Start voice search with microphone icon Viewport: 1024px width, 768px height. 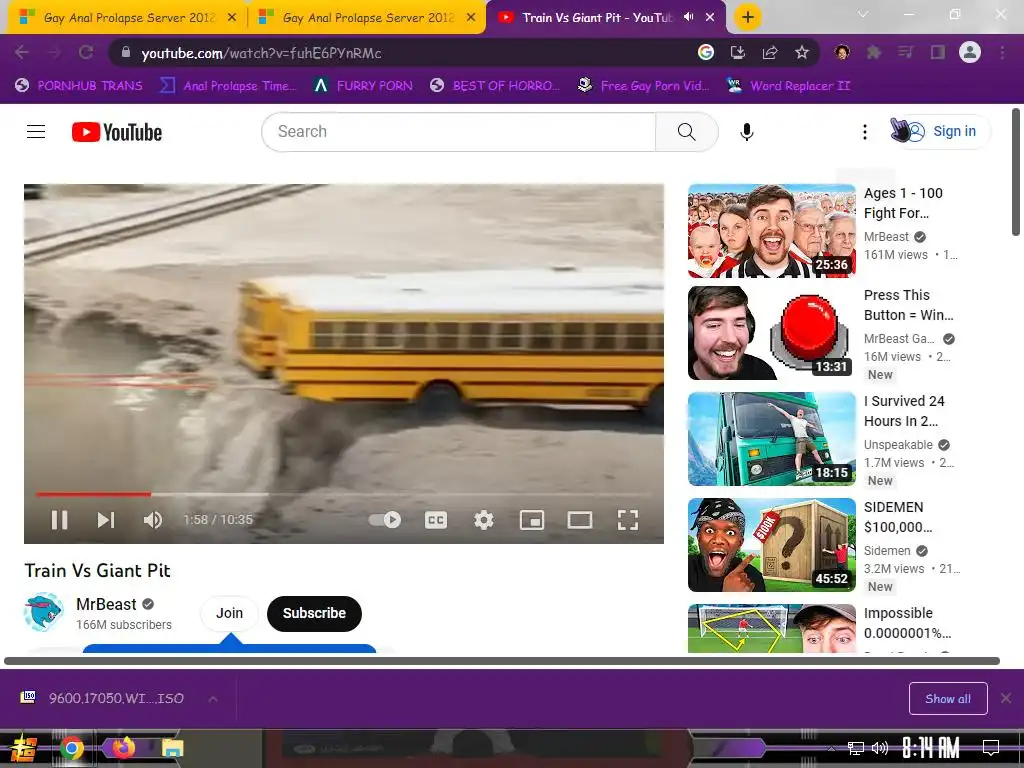[746, 132]
